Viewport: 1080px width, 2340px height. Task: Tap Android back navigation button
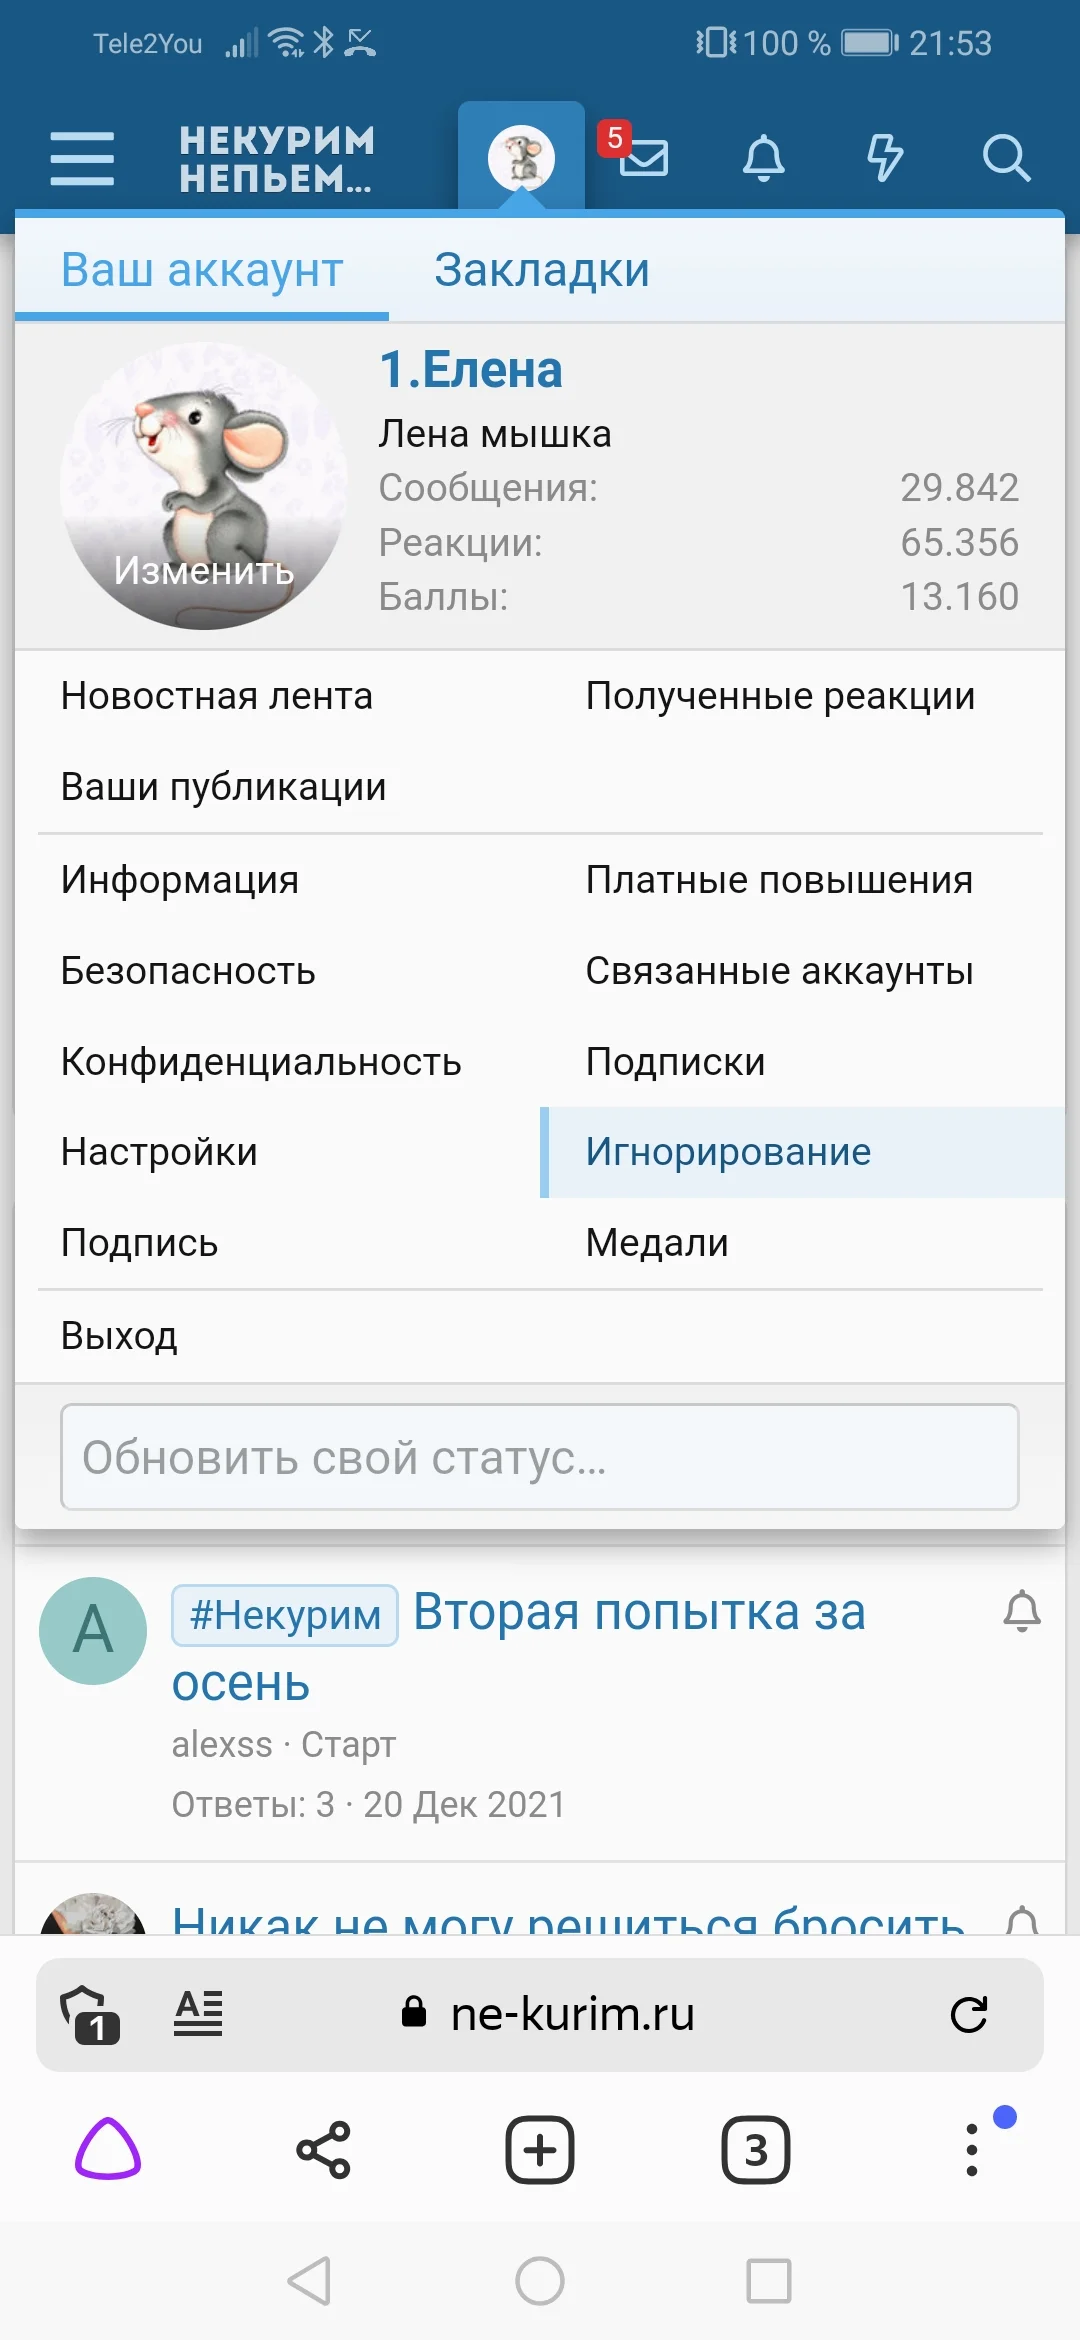tap(309, 2281)
